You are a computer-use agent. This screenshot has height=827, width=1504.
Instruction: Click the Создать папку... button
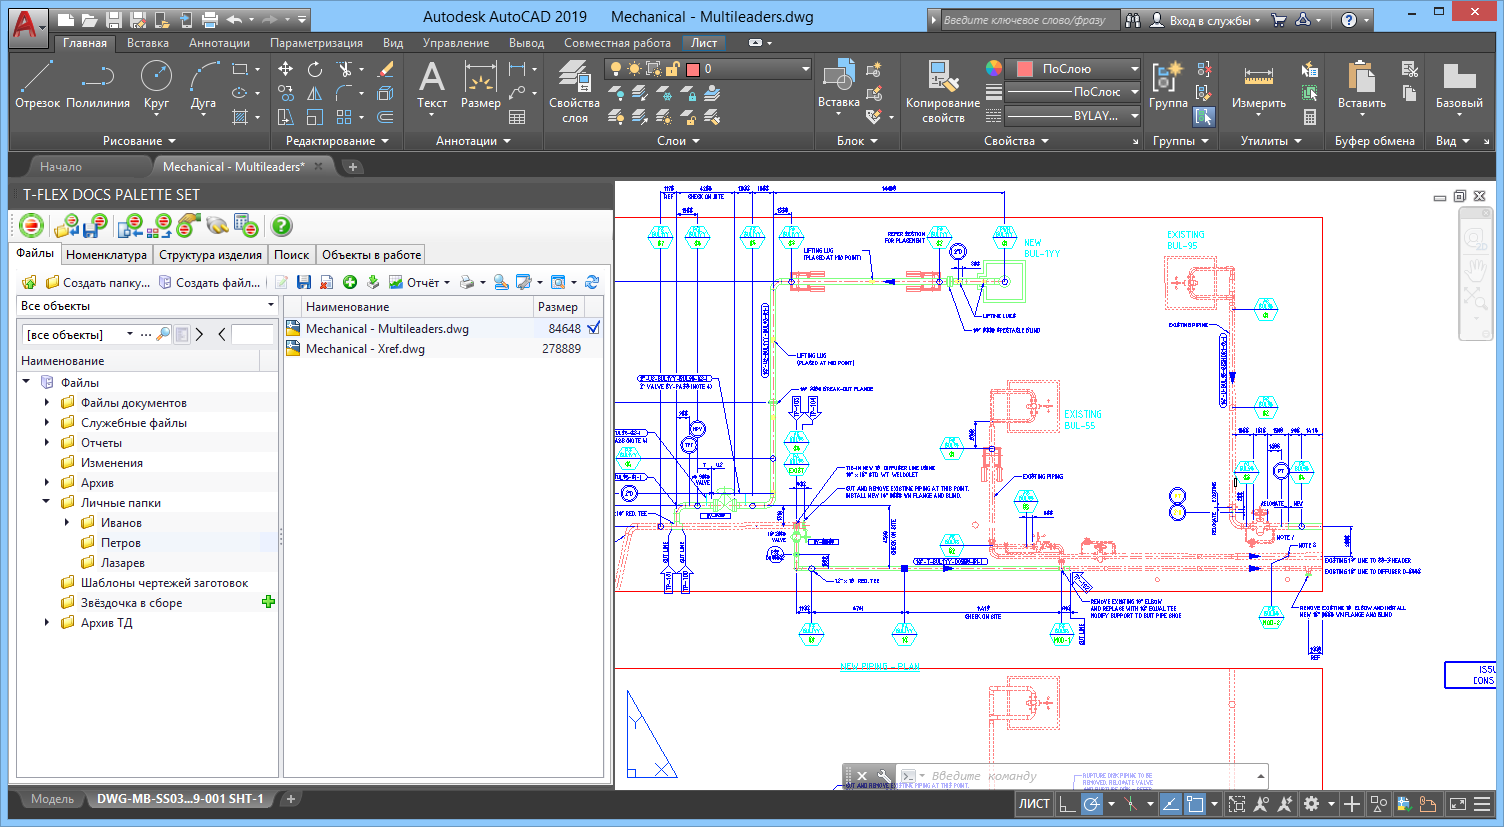(x=98, y=283)
